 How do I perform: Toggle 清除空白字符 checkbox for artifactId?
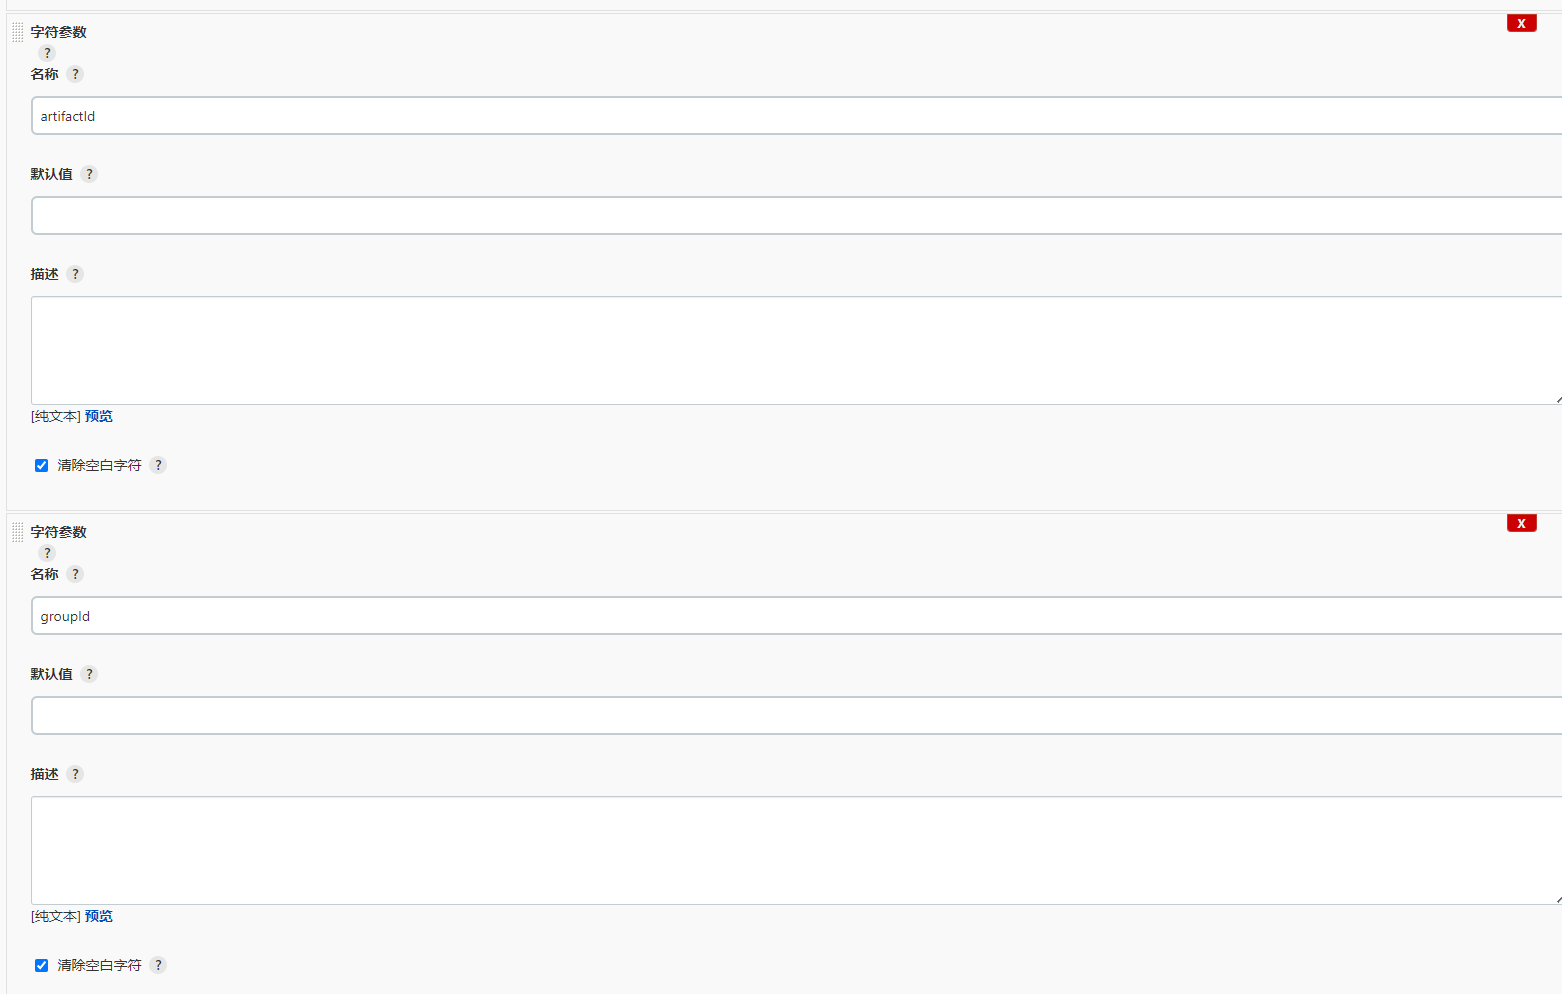click(x=41, y=465)
